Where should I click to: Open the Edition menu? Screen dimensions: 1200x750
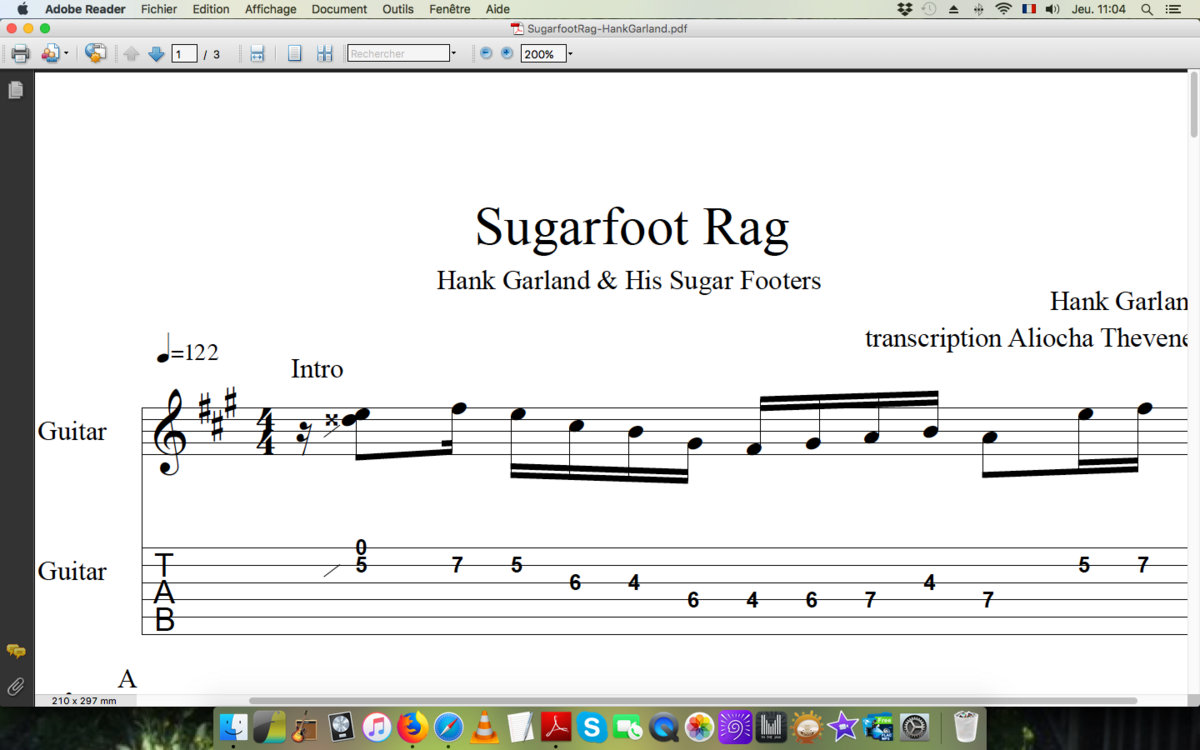[x=211, y=9]
